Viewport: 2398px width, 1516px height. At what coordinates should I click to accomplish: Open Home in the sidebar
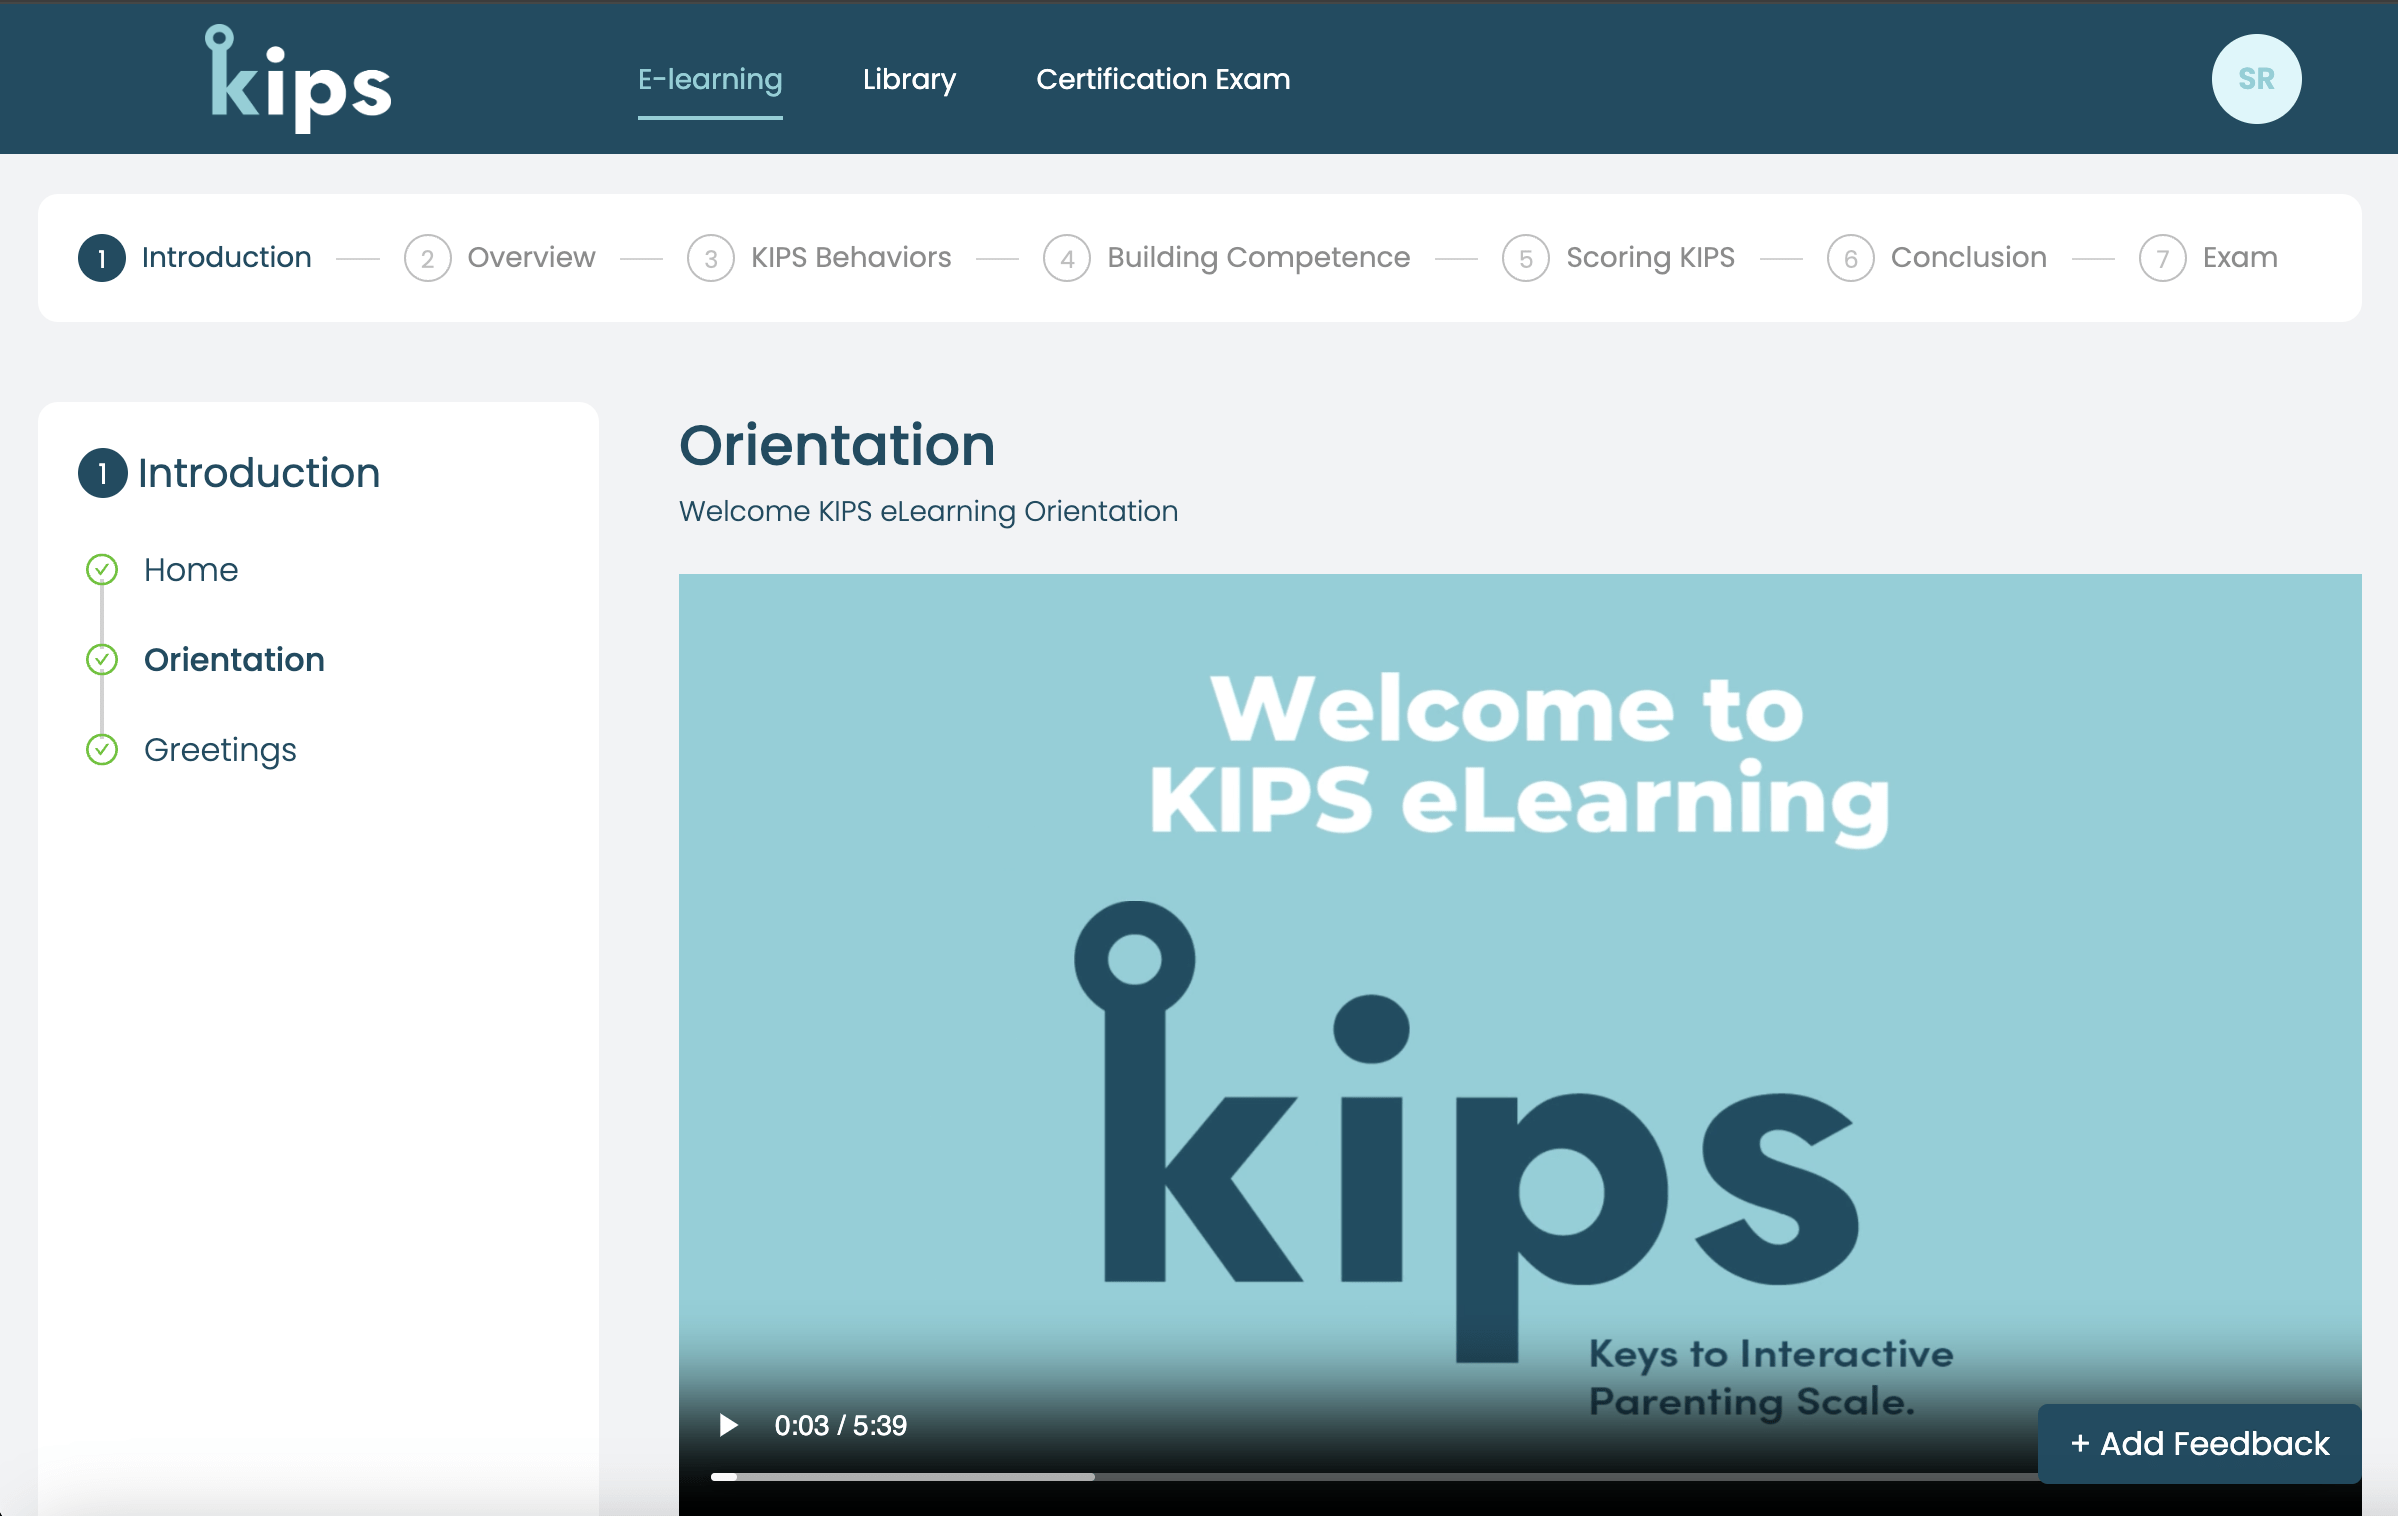[x=191, y=570]
